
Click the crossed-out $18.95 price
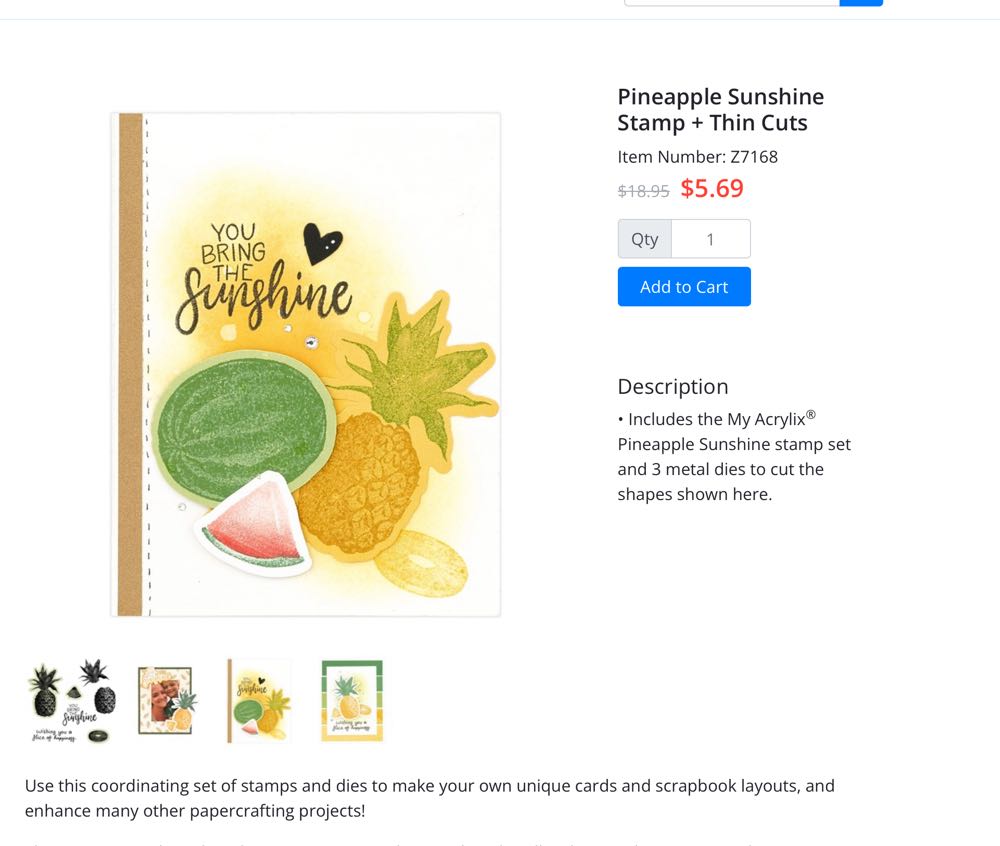coord(643,191)
